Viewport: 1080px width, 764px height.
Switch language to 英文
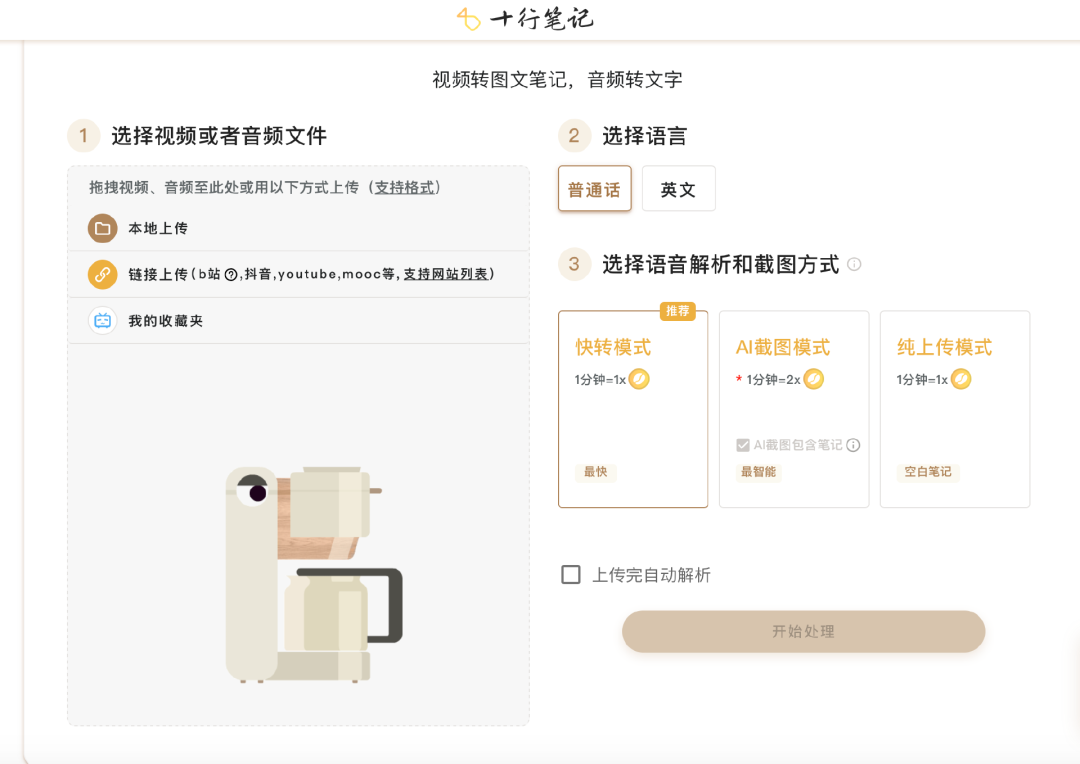pos(679,188)
